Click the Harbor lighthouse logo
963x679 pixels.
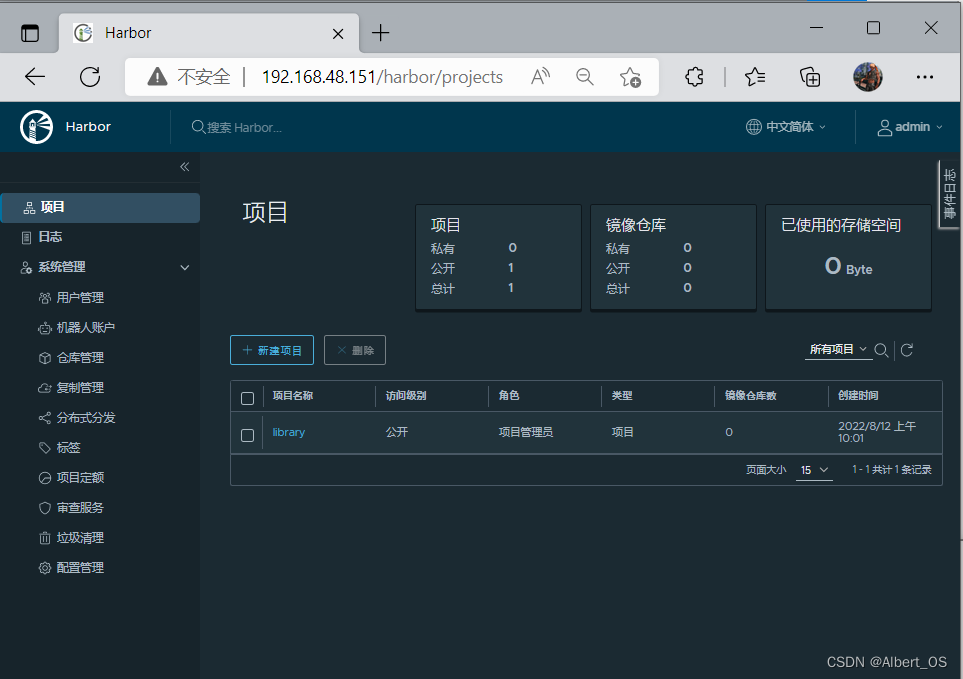(36, 127)
